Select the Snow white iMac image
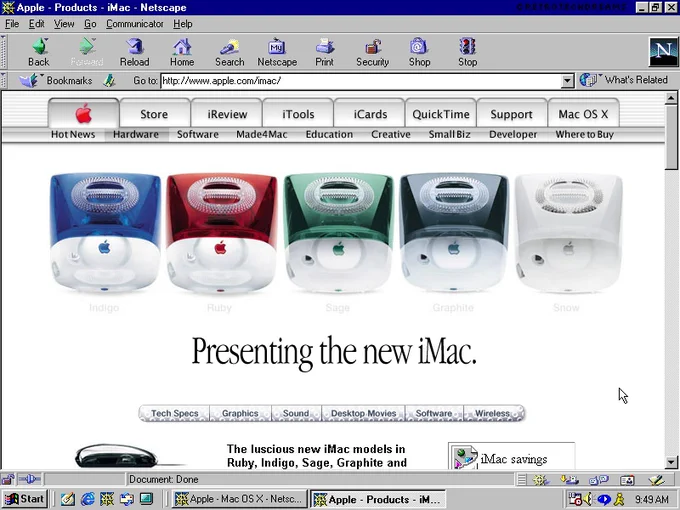Screen dimensions: 680x510 tap(568, 234)
